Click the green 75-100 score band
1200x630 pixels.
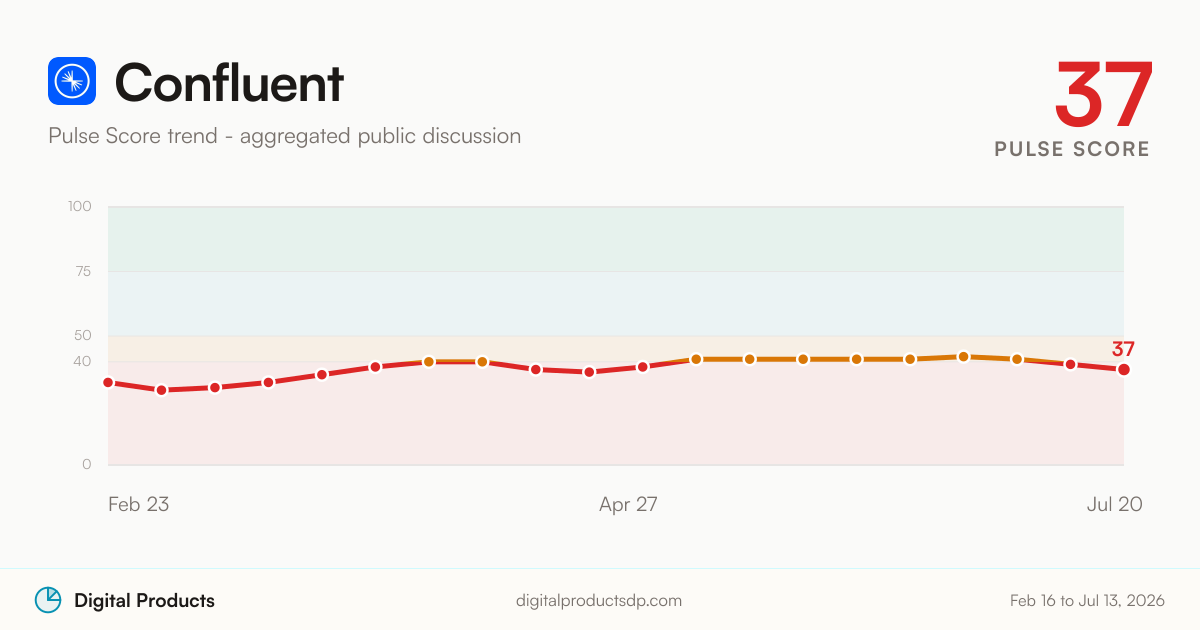(x=616, y=239)
